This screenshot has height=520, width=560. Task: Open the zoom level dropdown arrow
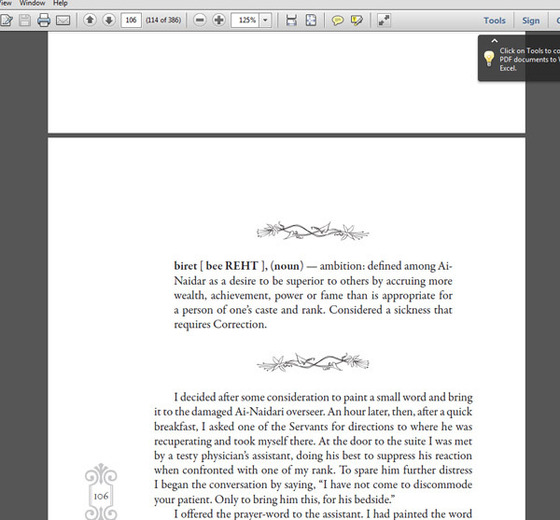click(265, 20)
